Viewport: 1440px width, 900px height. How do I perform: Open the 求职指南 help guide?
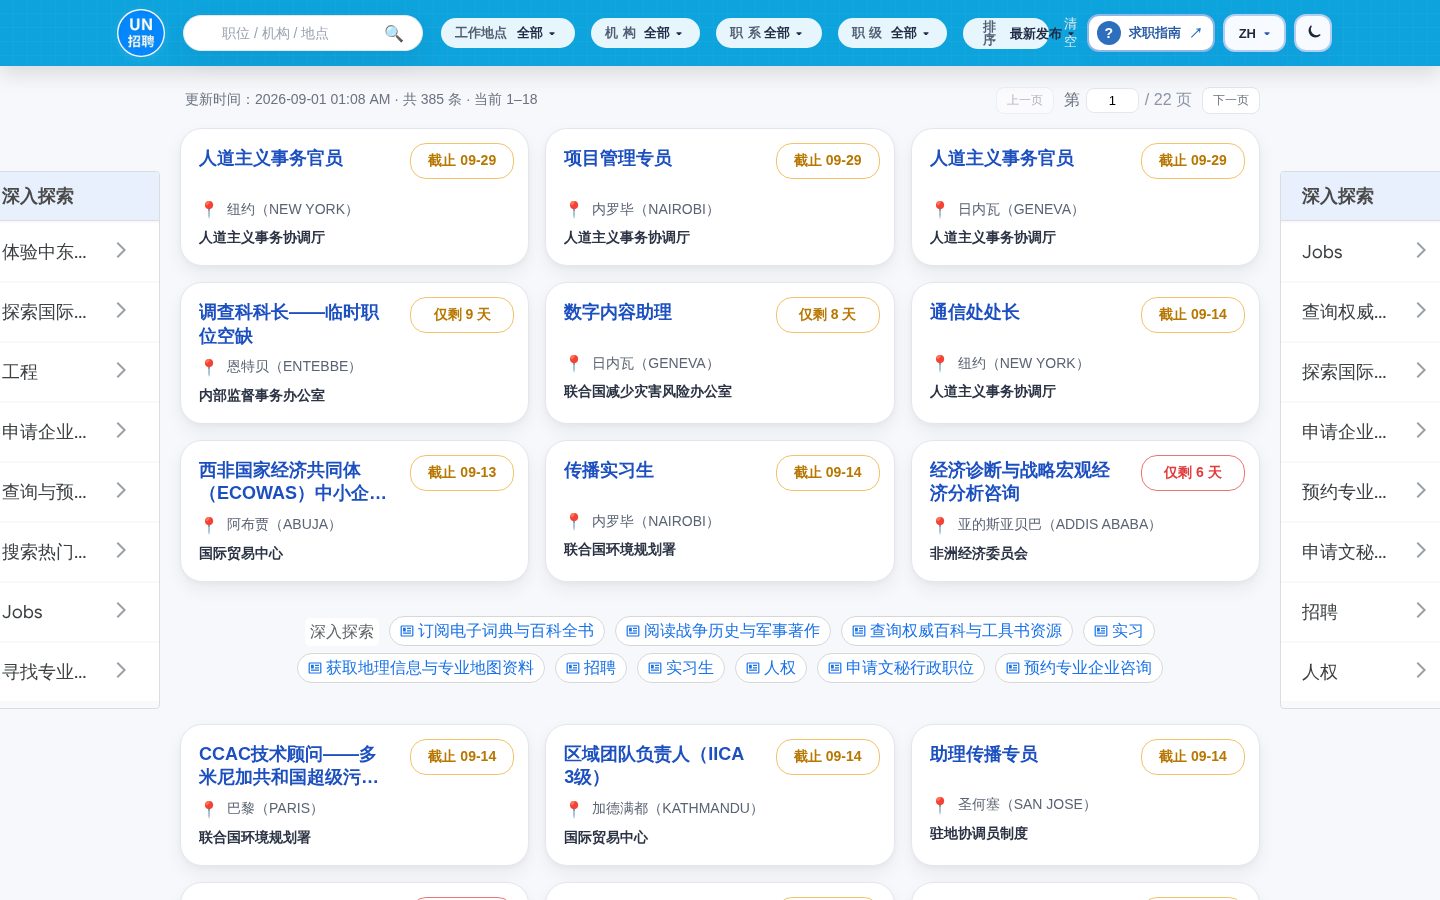[1151, 33]
